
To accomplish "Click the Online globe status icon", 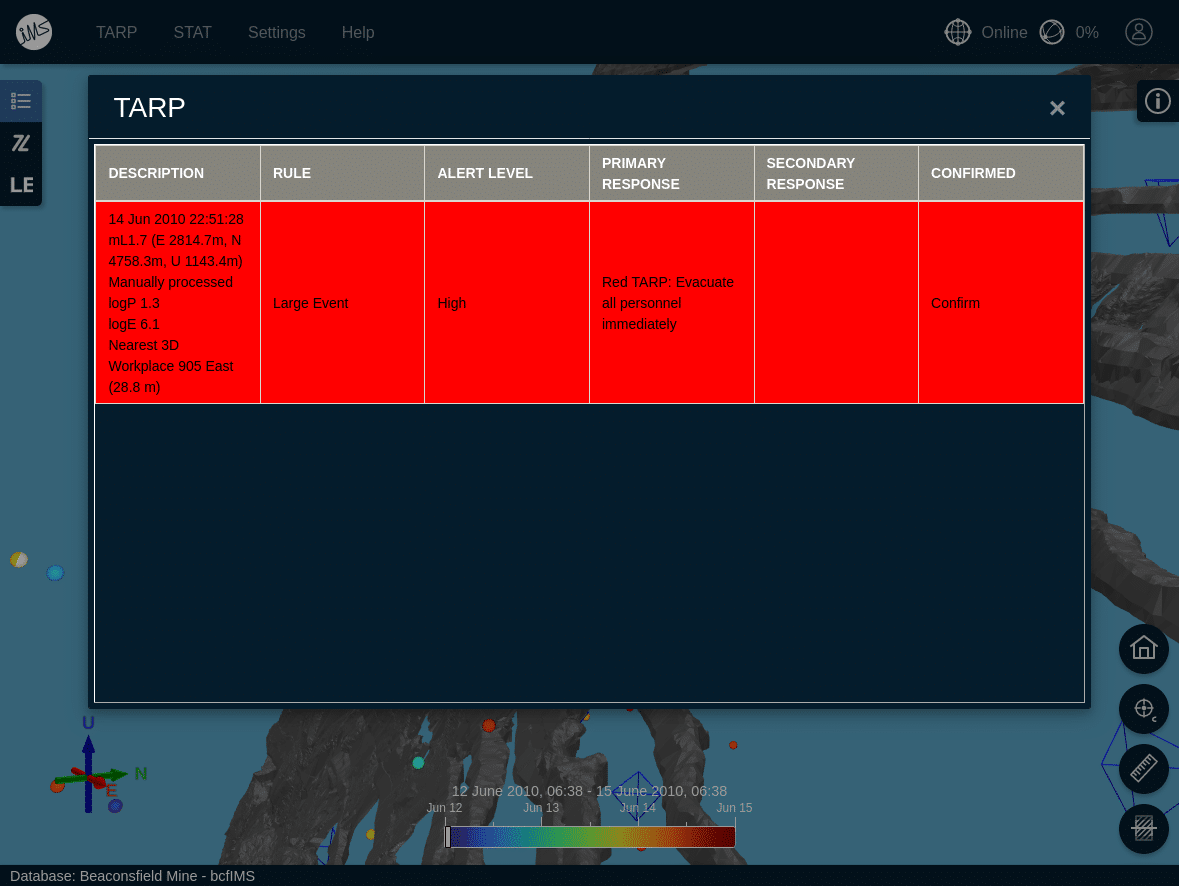I will click(x=958, y=33).
